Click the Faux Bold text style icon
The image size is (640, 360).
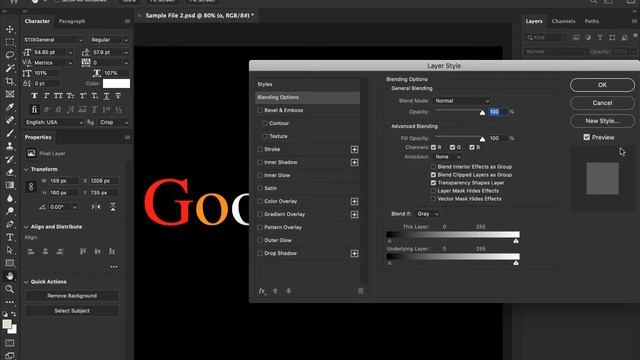pos(34,96)
